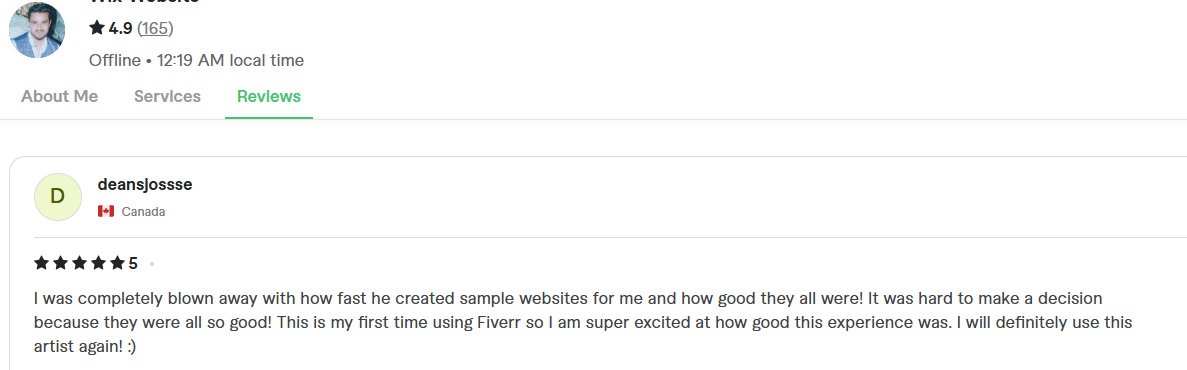Click the 12:19 AM local time text
Screen dimensions: 1187x370
pos(230,61)
